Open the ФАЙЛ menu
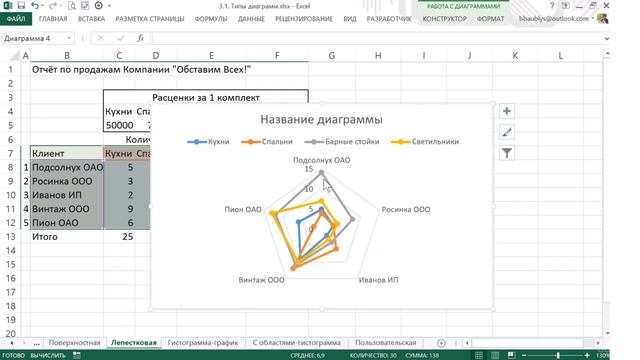640x360 pixels. click(16, 19)
